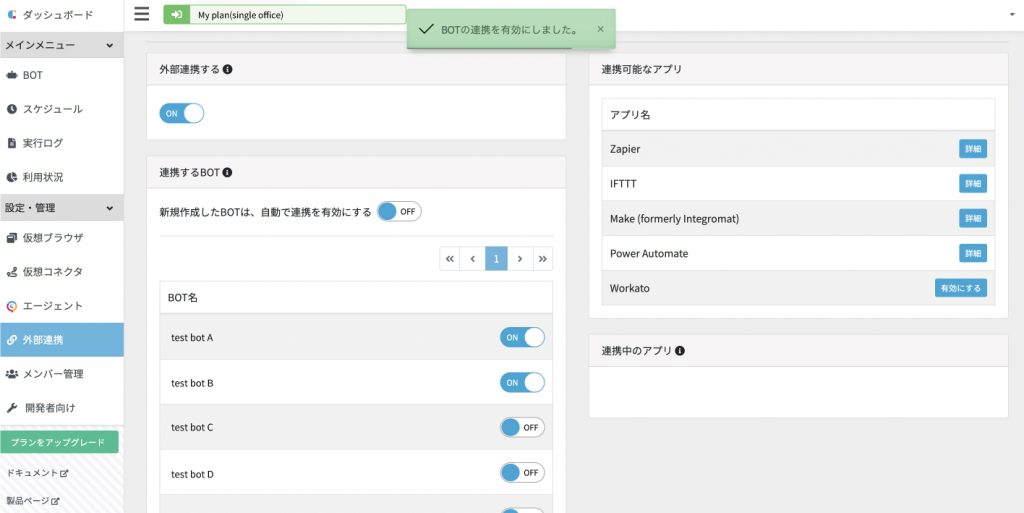Click info icon beside 外部連携する
1024x513 pixels.
pyautogui.click(x=228, y=70)
